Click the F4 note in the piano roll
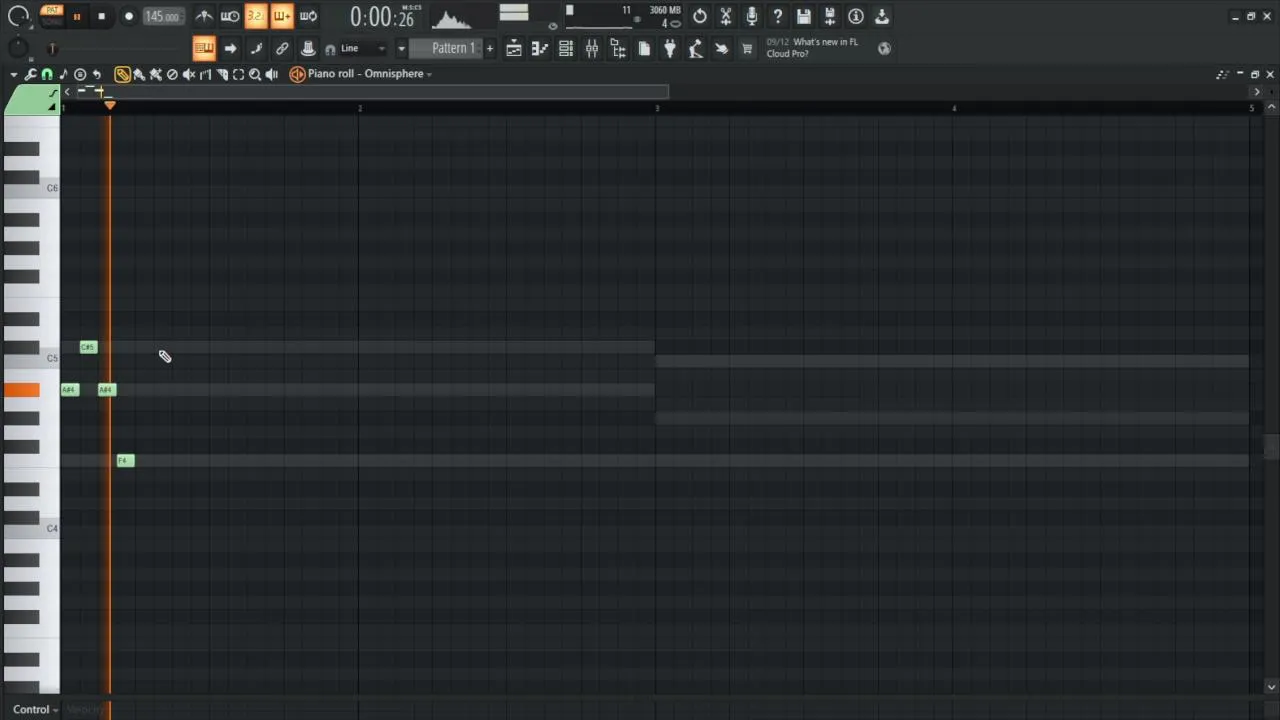 (x=125, y=460)
